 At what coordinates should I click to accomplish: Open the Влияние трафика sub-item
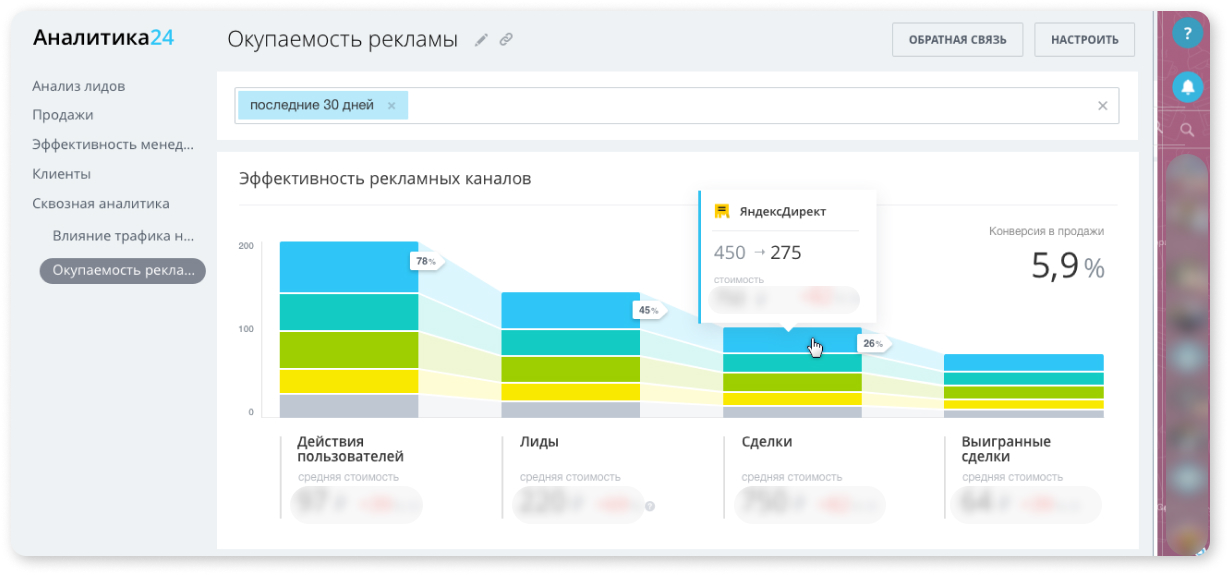(x=123, y=237)
